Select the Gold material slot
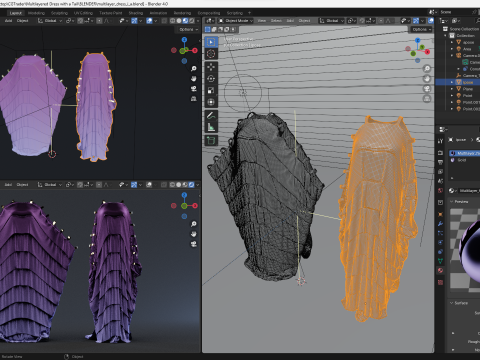This screenshot has height=360, width=480. (465, 160)
